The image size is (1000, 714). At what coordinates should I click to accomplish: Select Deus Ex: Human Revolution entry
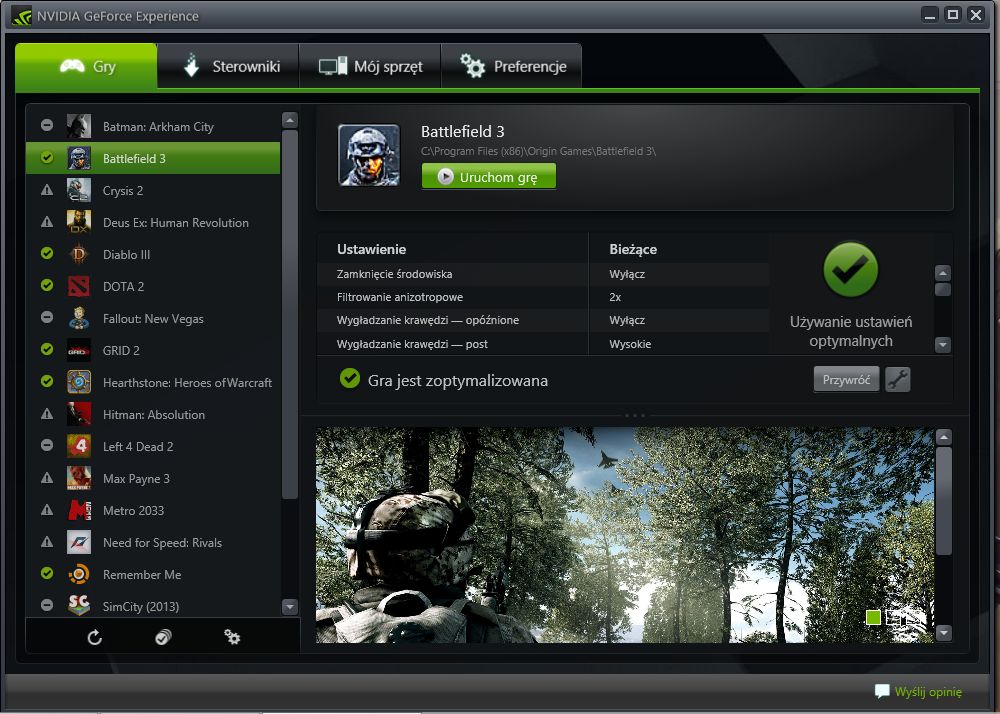(153, 222)
